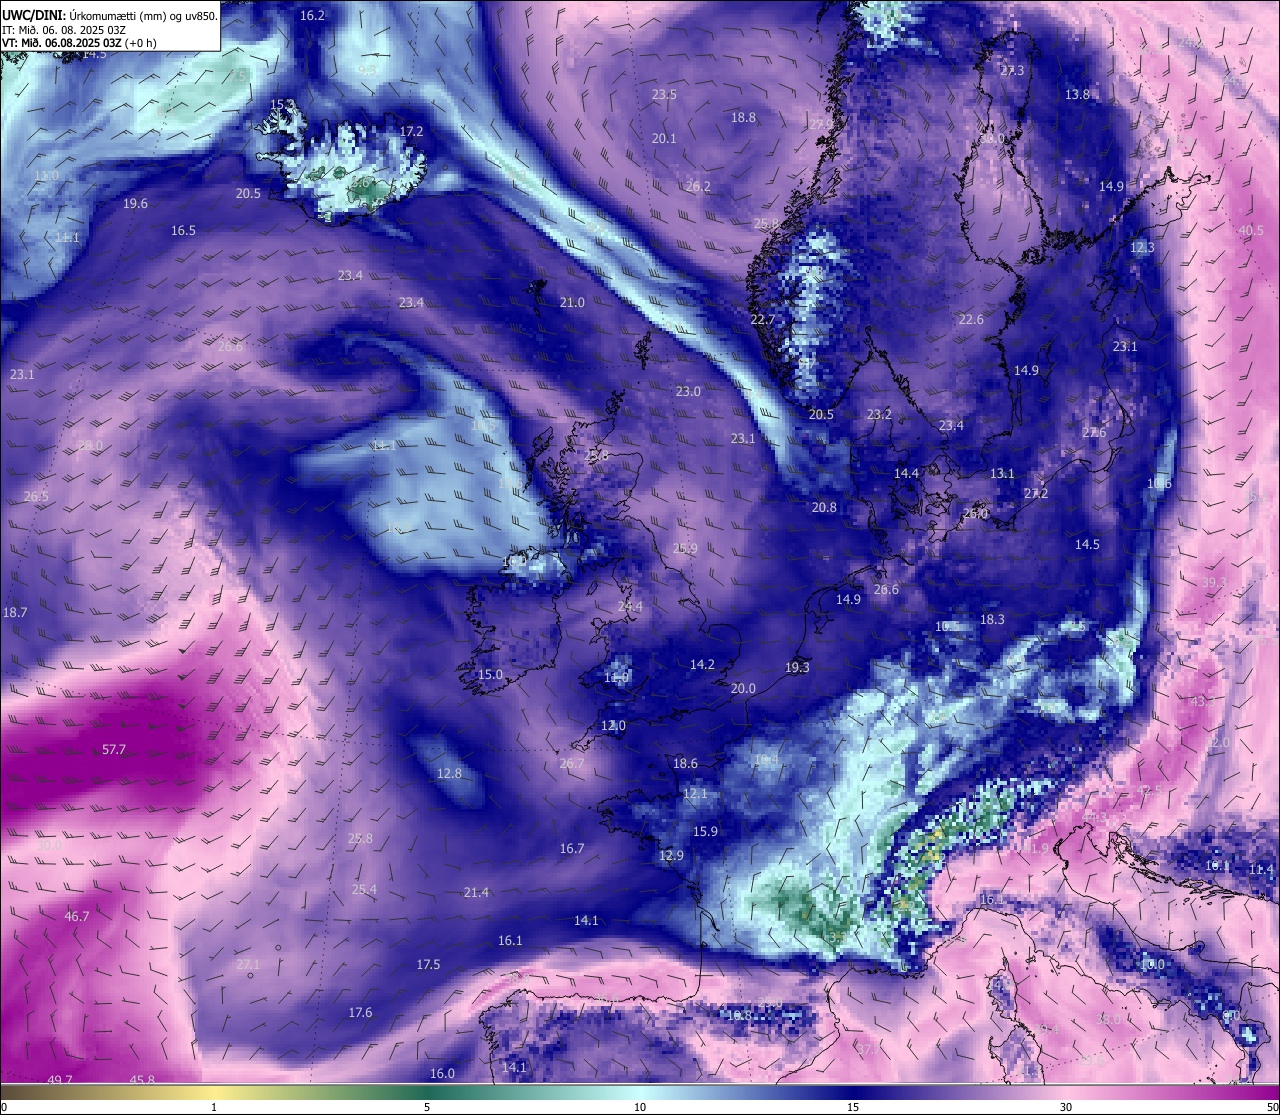
Task: Click the 16.5 value southwest of Iceland
Action: (183, 231)
